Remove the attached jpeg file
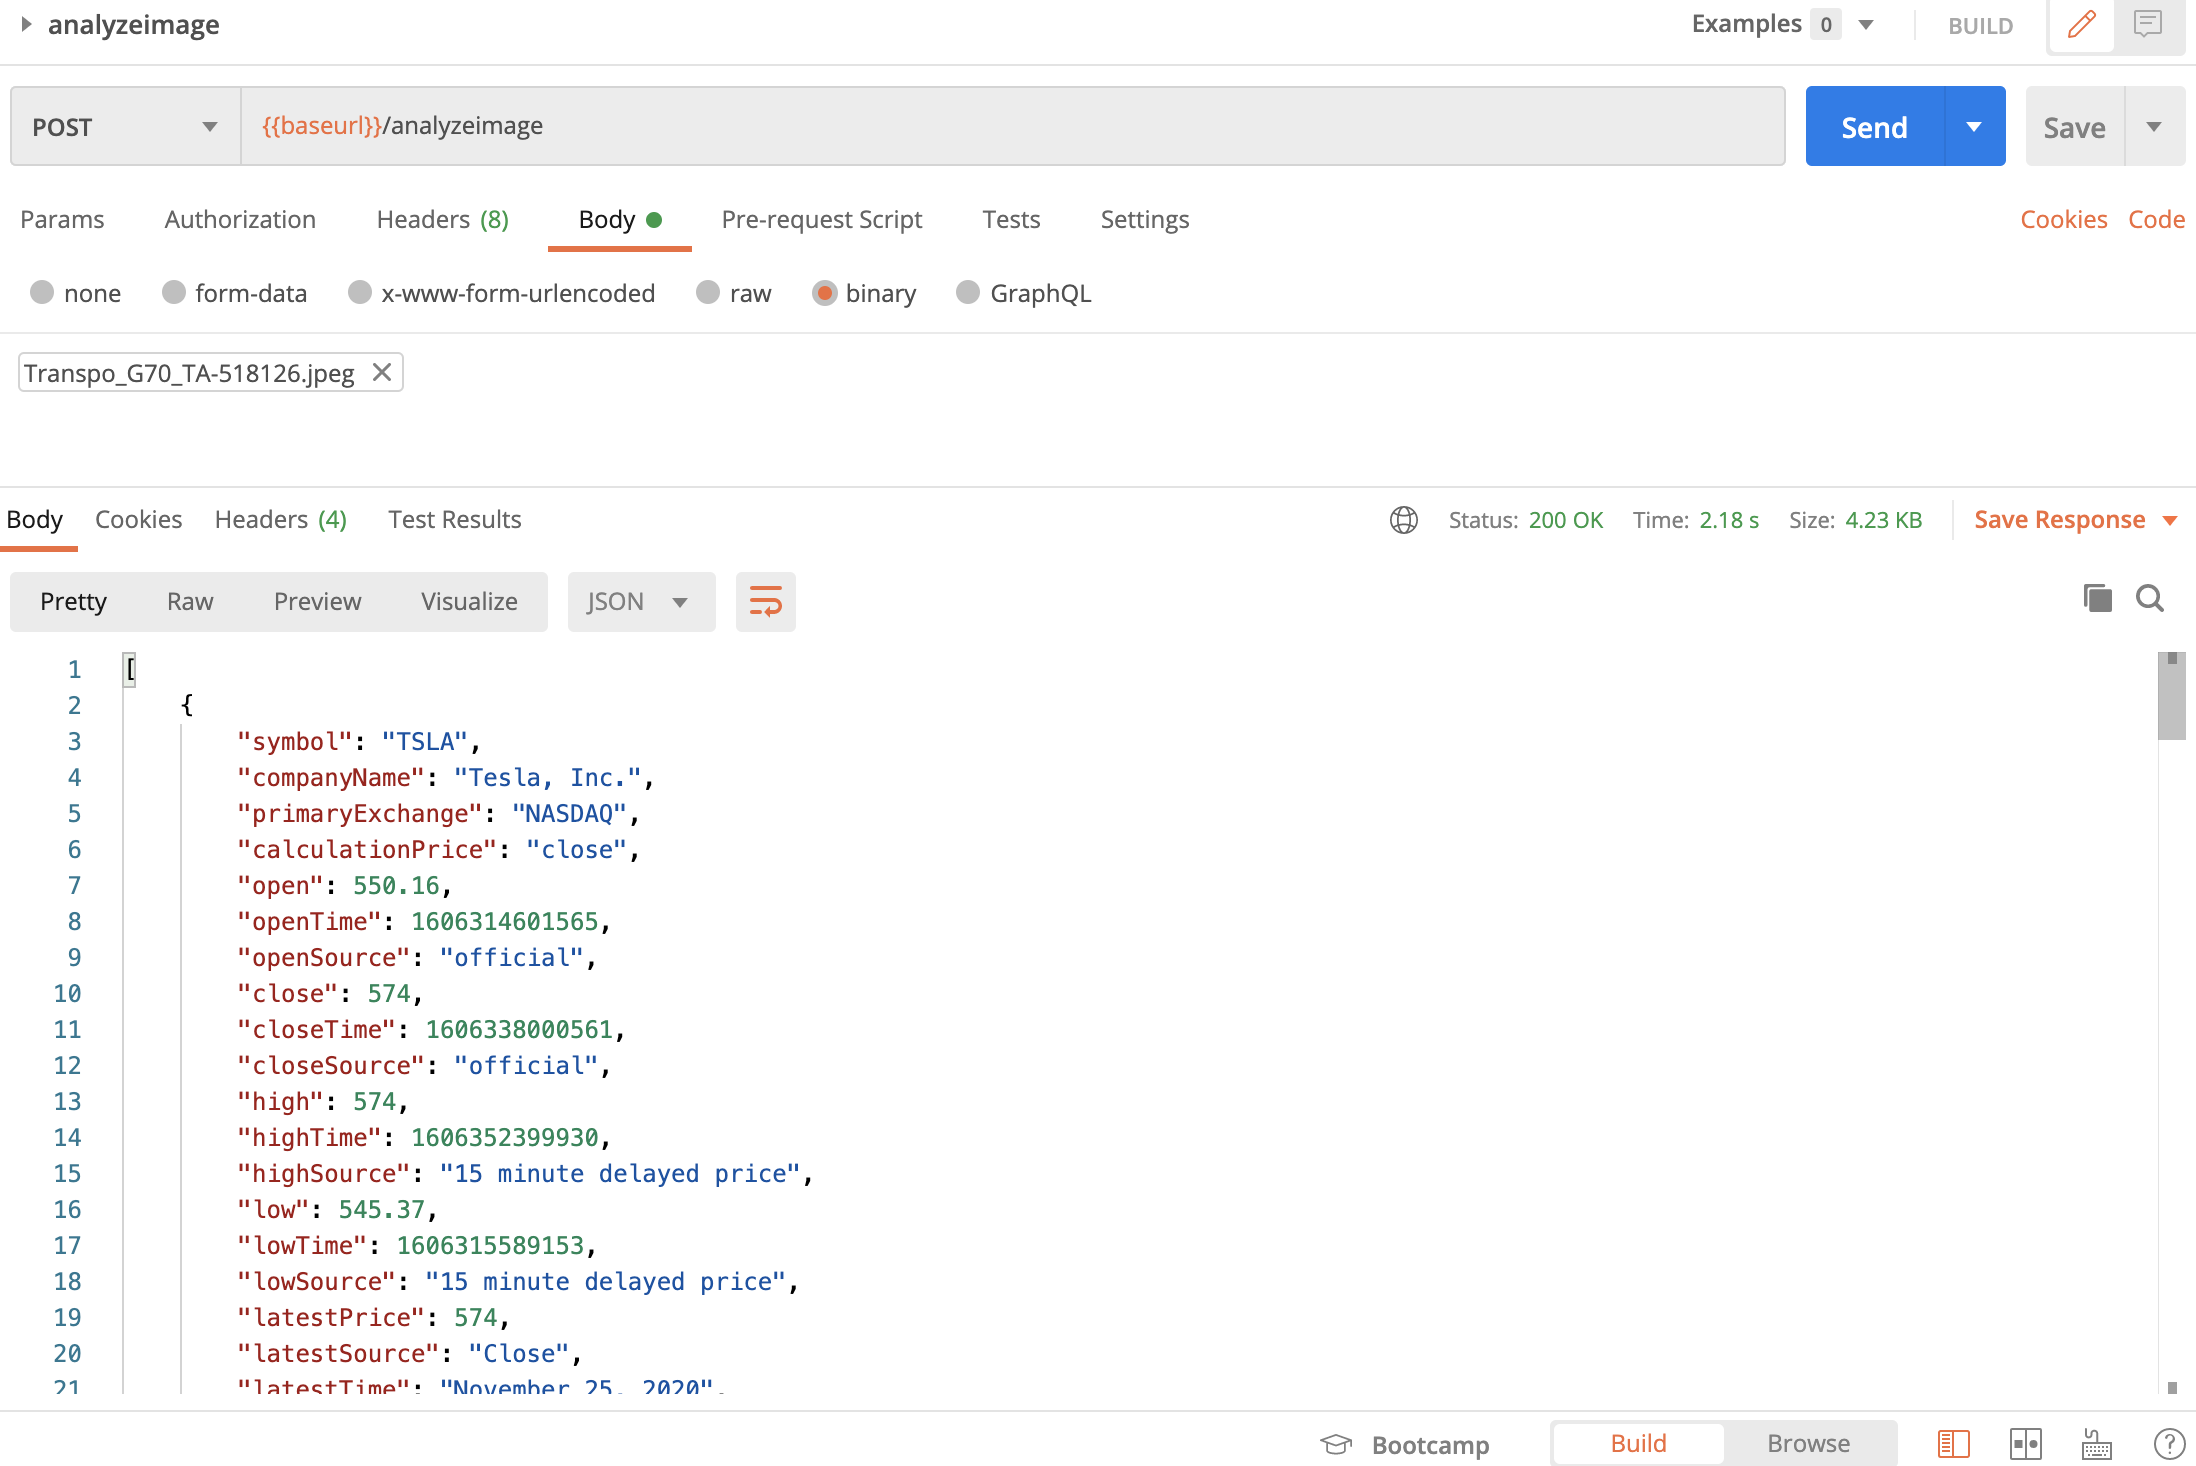This screenshot has height=1466, width=2196. (x=381, y=373)
